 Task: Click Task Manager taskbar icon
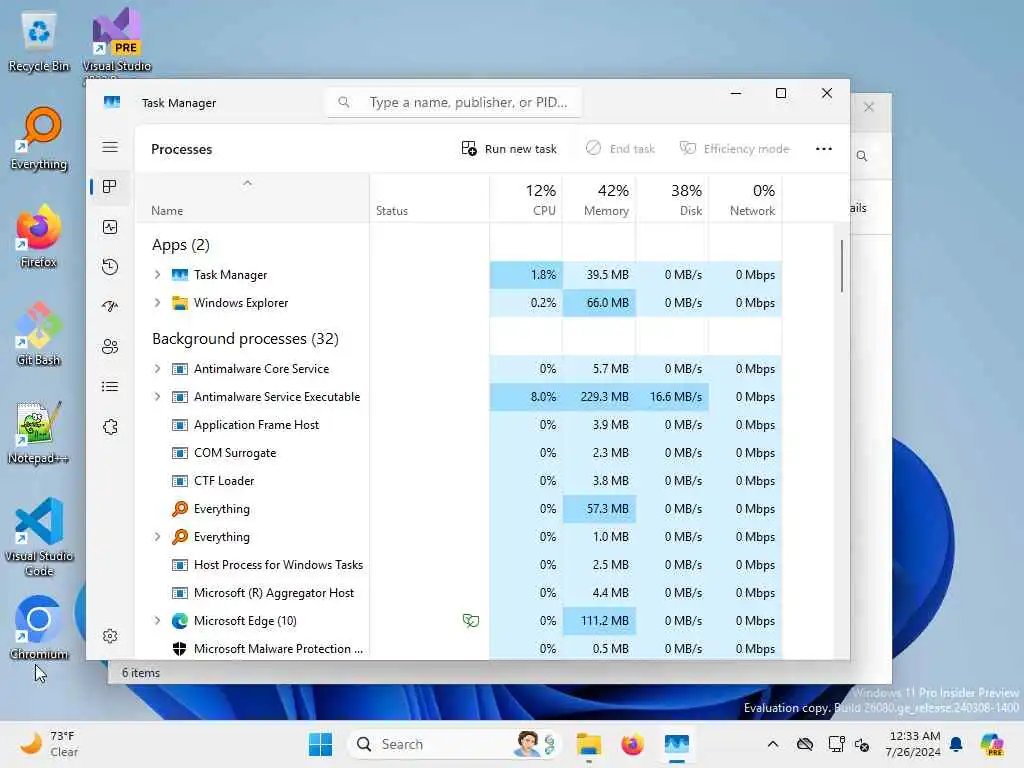click(x=677, y=744)
